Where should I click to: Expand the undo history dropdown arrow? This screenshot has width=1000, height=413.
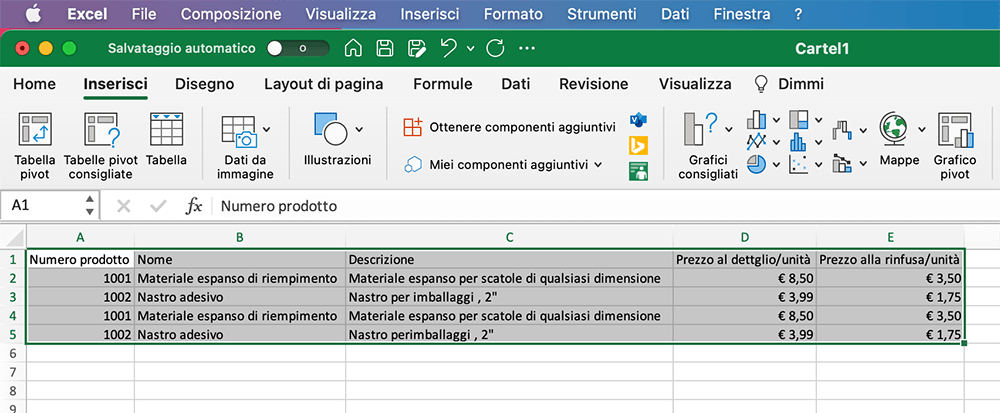[470, 48]
